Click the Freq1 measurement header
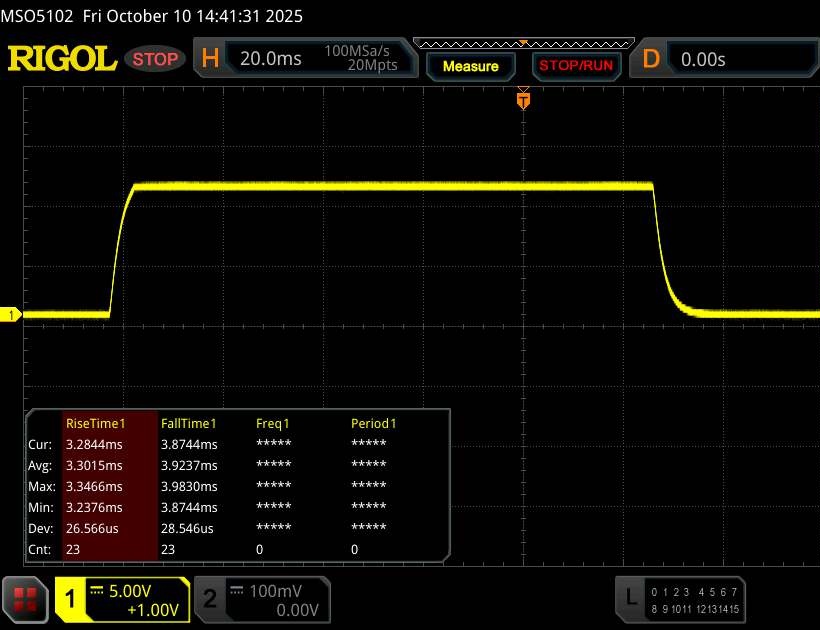Image resolution: width=820 pixels, height=630 pixels. tap(272, 423)
